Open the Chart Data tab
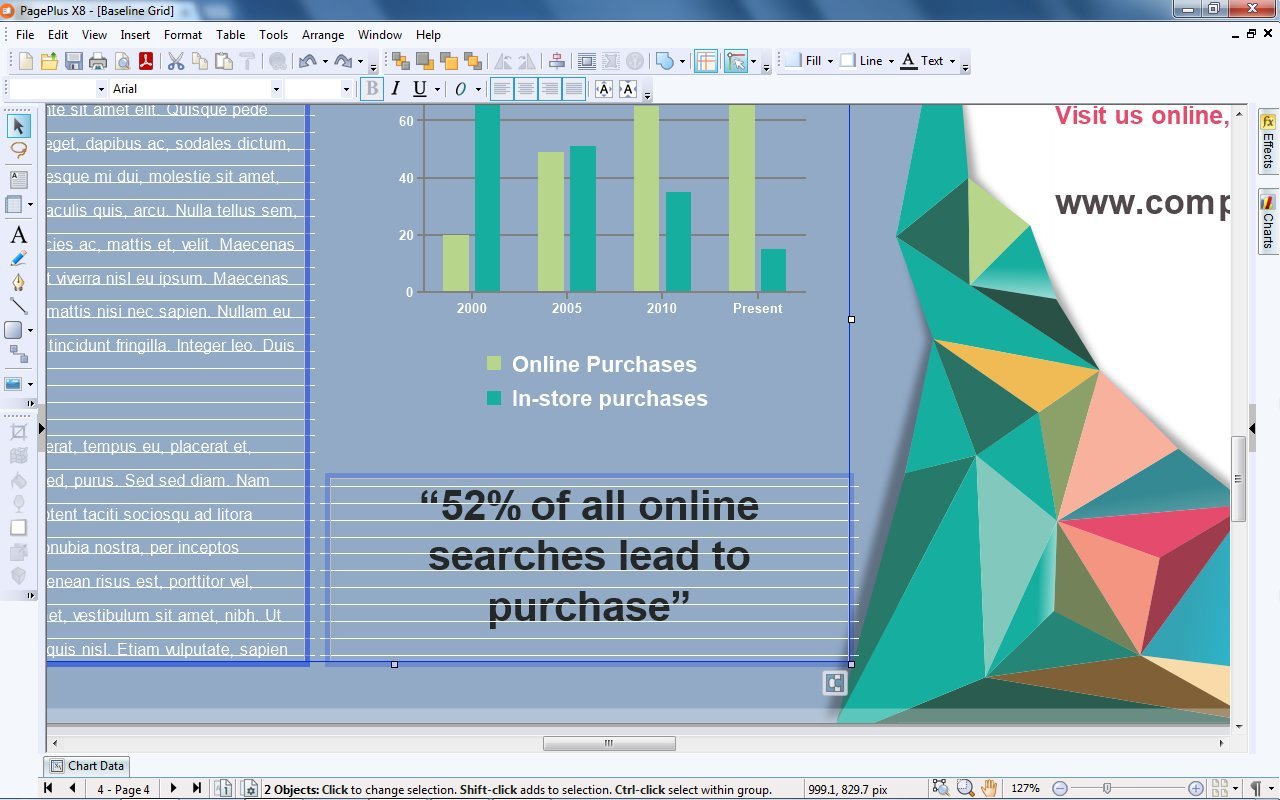Screen dimensions: 1280x800 click(x=88, y=766)
